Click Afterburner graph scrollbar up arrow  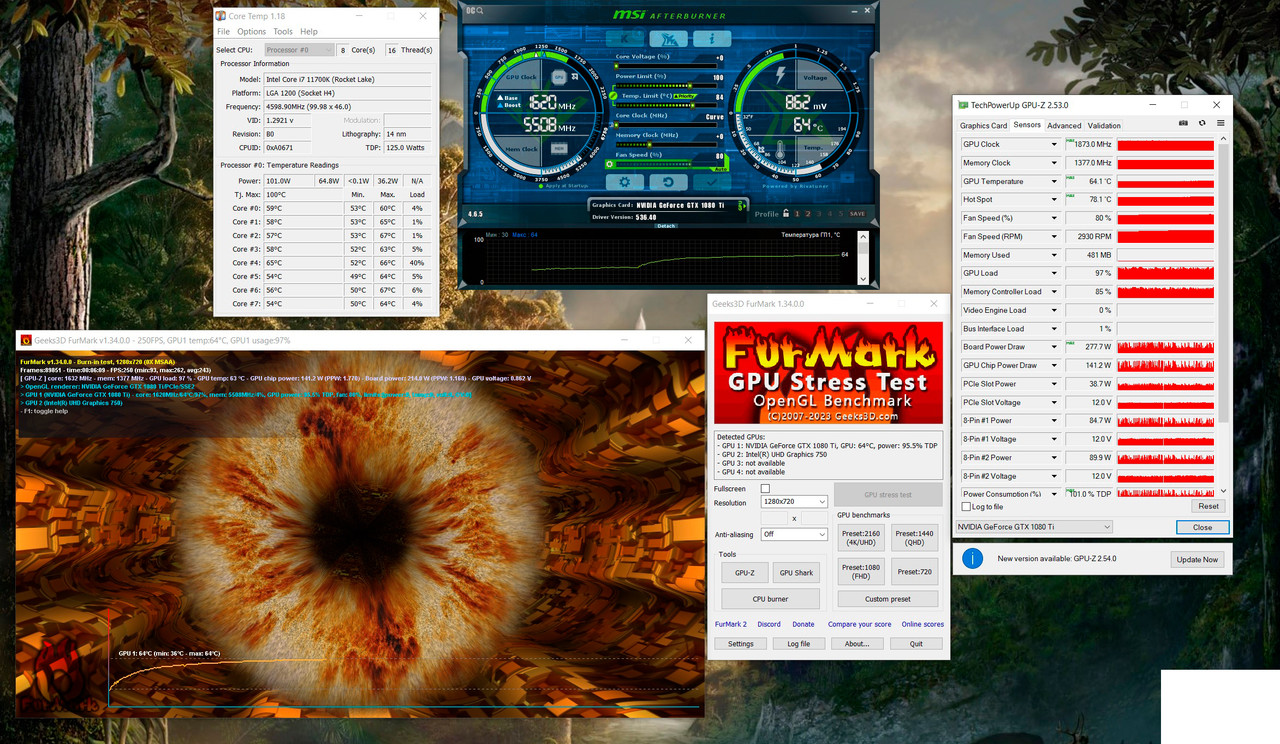point(863,236)
